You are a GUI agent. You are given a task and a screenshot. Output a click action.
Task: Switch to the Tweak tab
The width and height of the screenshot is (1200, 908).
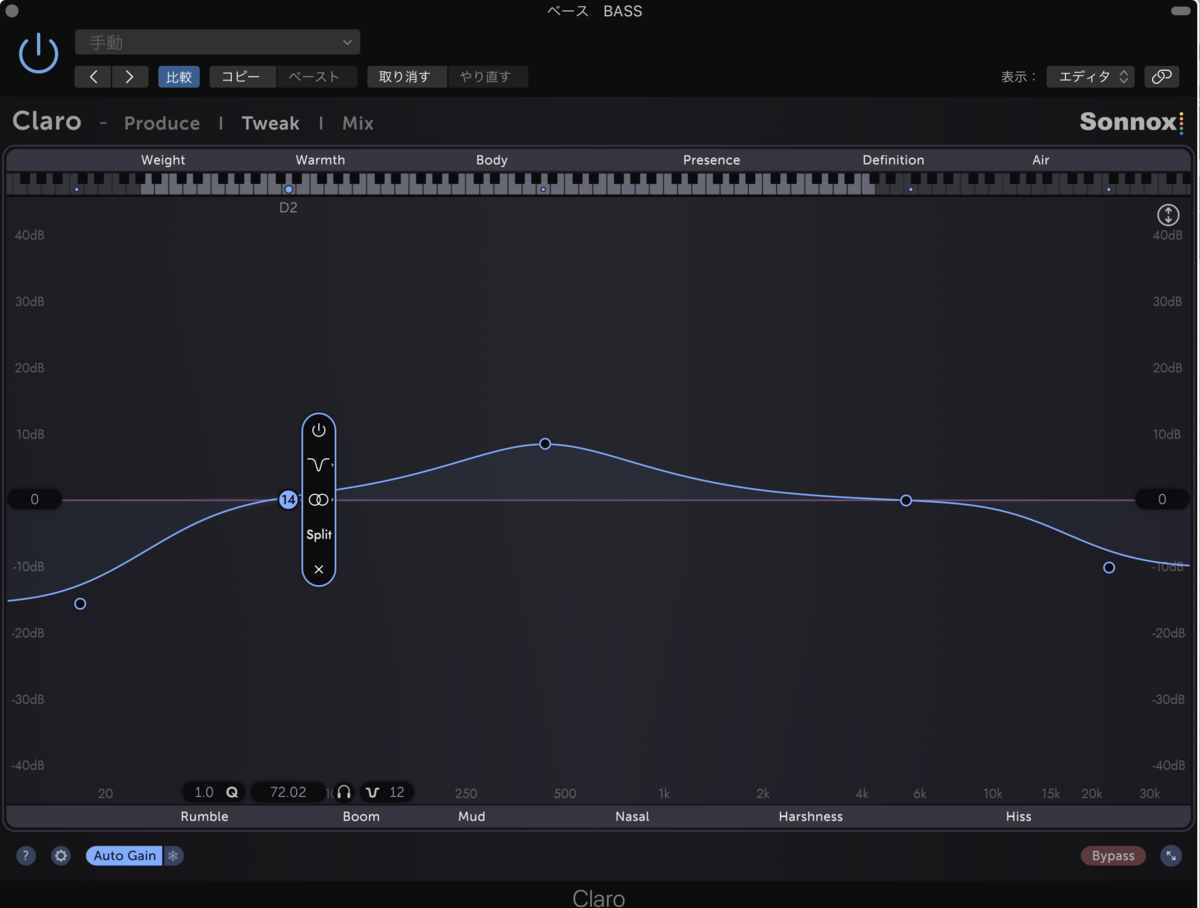click(x=270, y=123)
